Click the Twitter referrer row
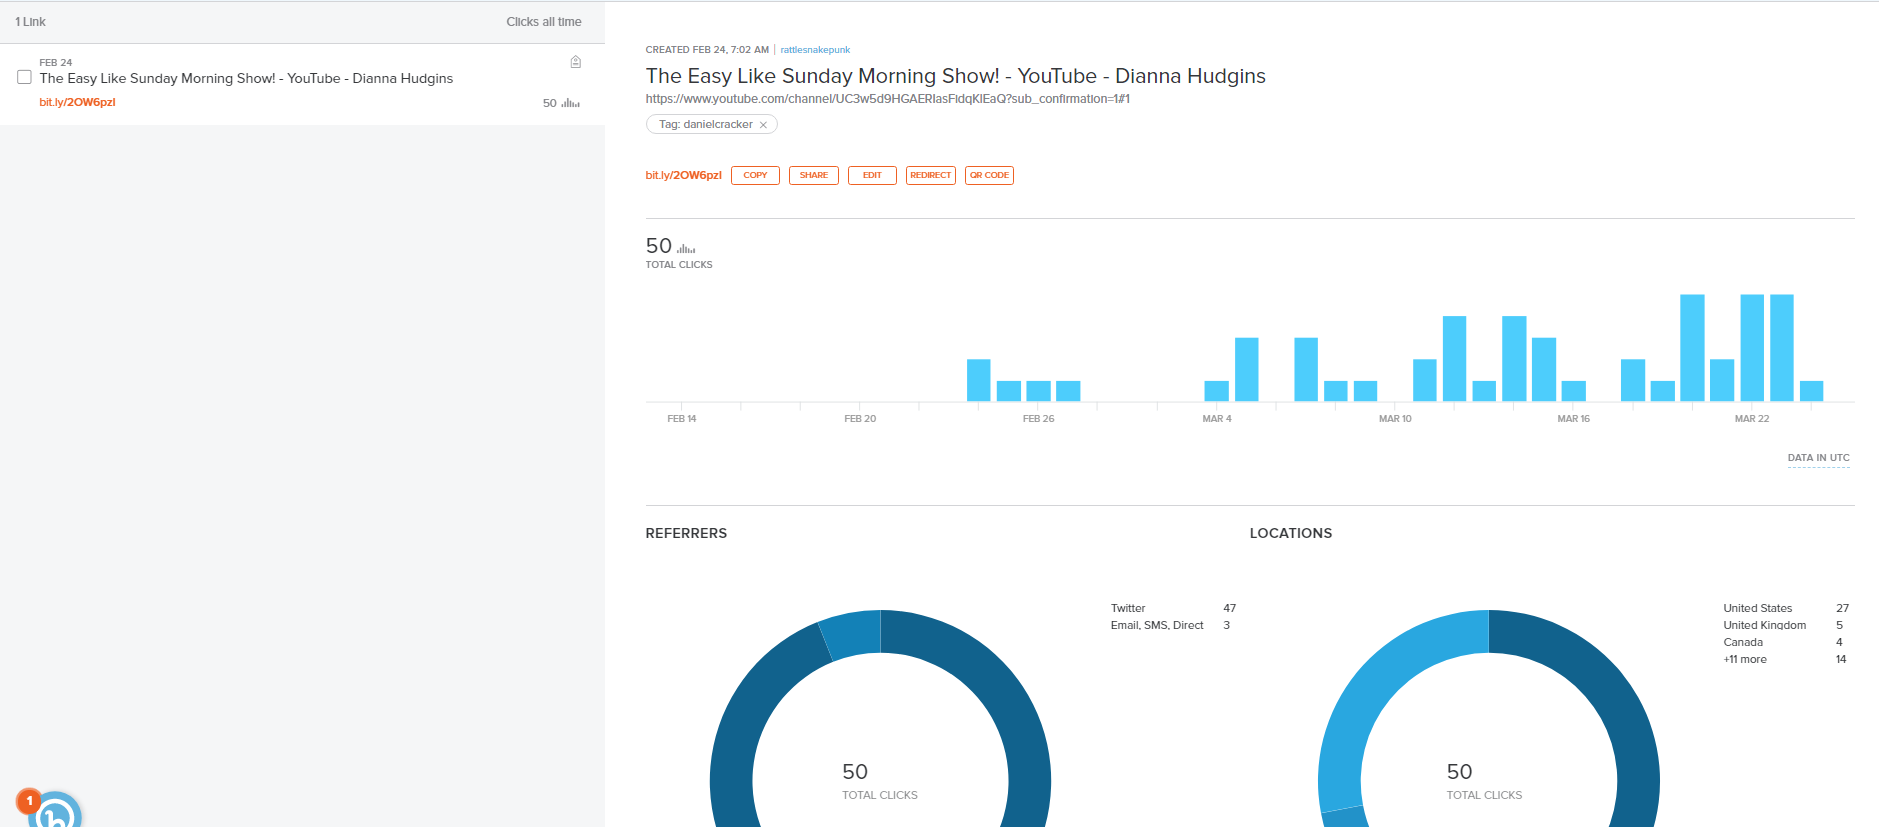 pyautogui.click(x=1173, y=608)
